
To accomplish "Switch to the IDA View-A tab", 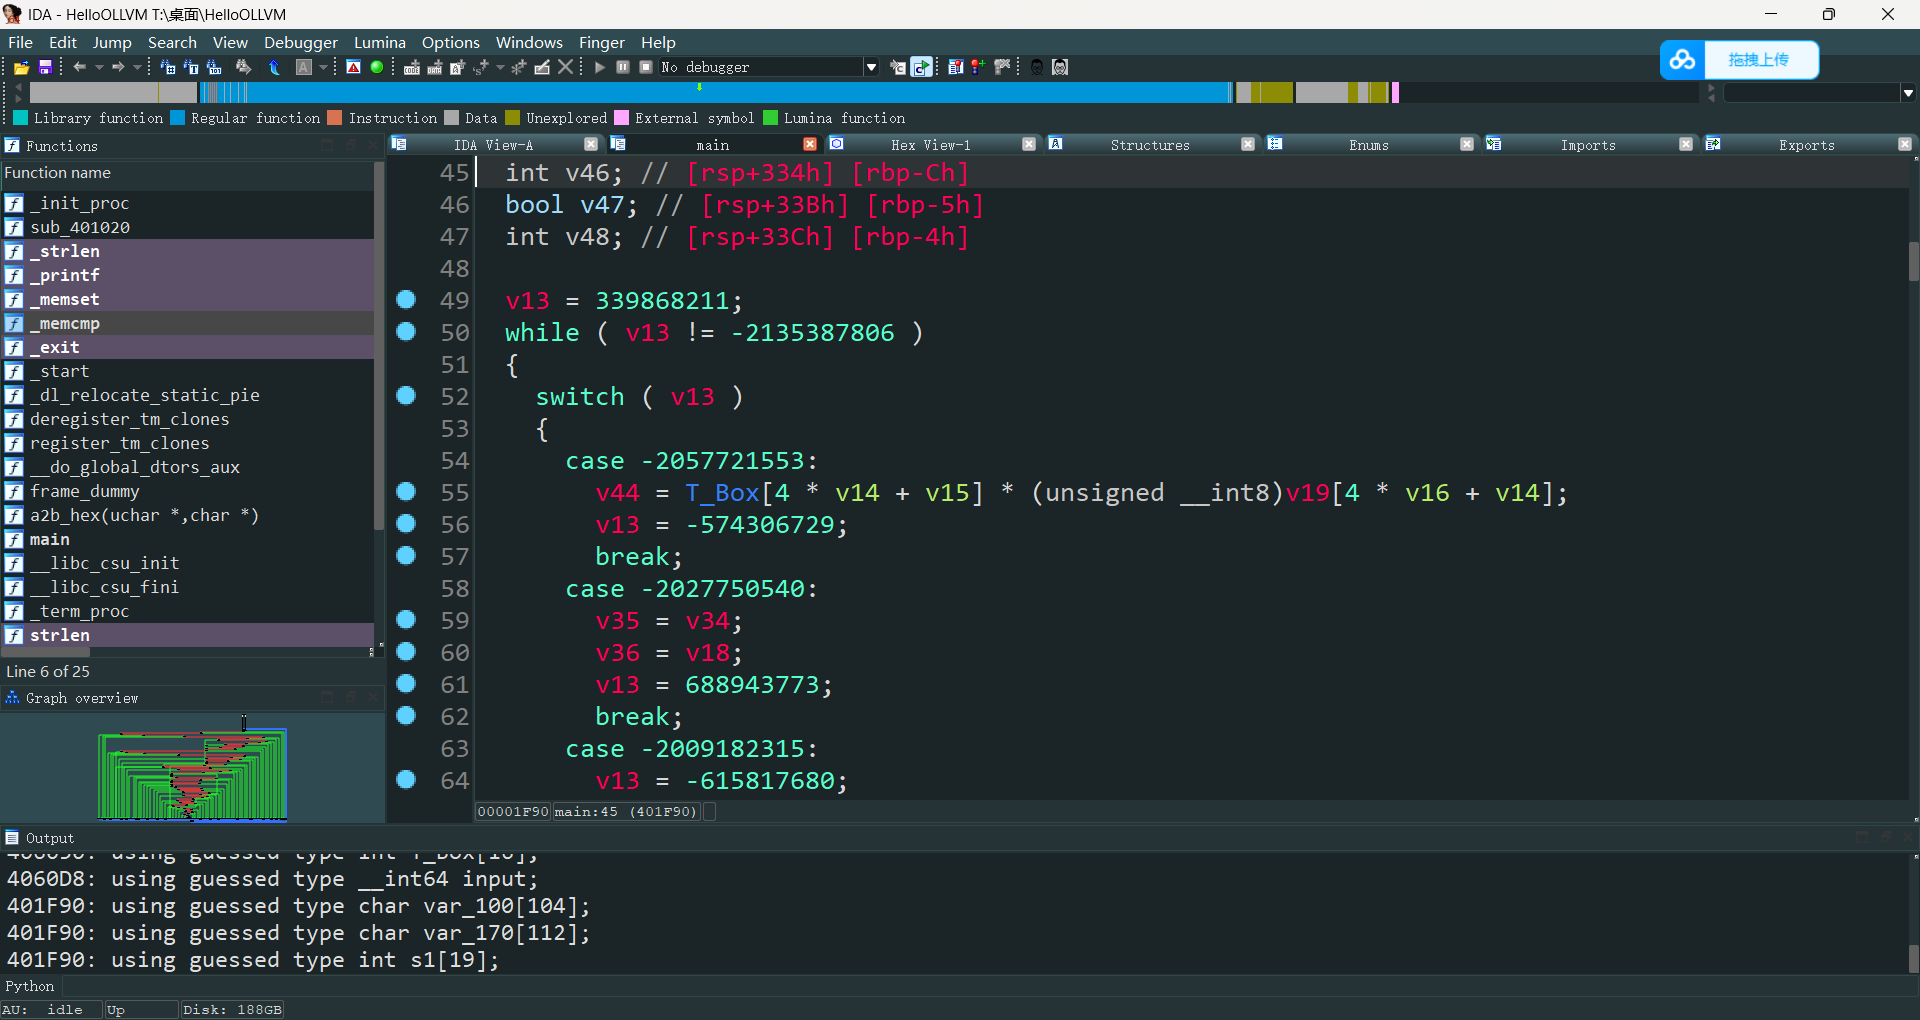I will pyautogui.click(x=493, y=145).
